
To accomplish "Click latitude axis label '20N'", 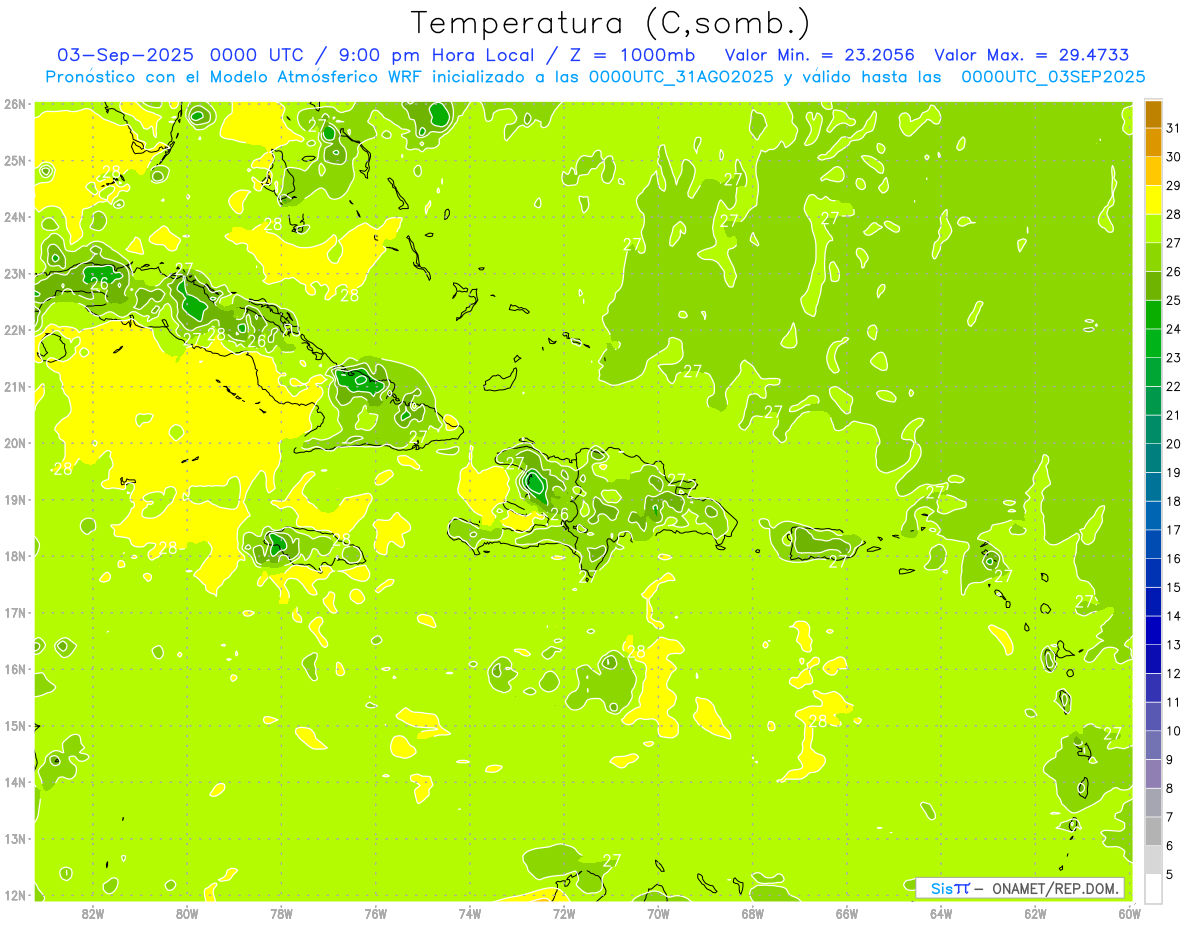I will click(x=15, y=443).
